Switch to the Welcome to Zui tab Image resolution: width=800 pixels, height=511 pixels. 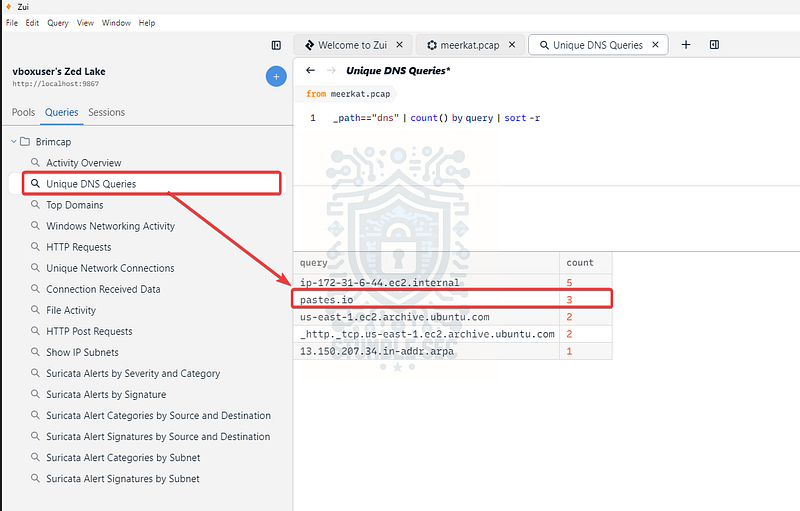coord(352,45)
